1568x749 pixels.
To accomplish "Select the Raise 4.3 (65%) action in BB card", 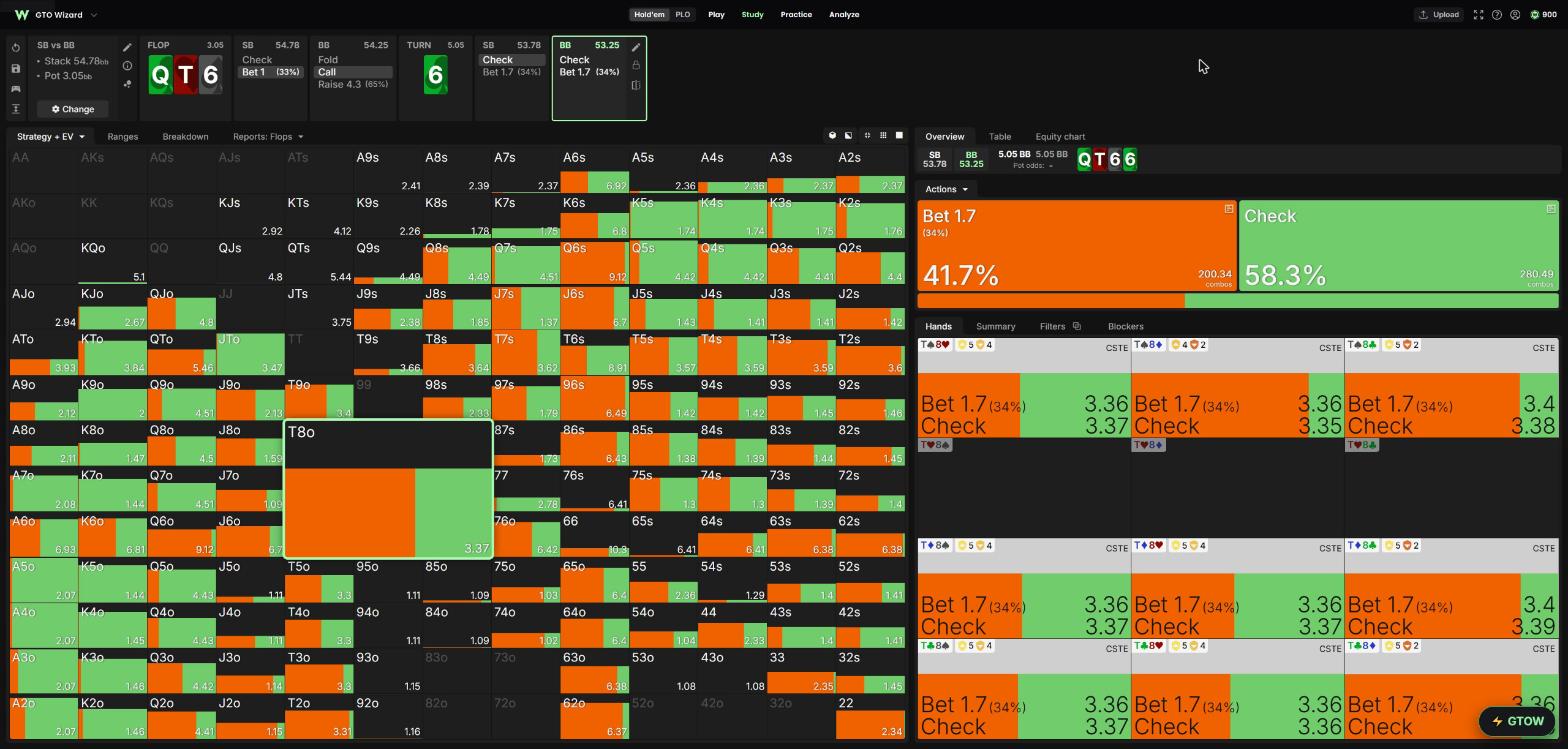I will [353, 84].
